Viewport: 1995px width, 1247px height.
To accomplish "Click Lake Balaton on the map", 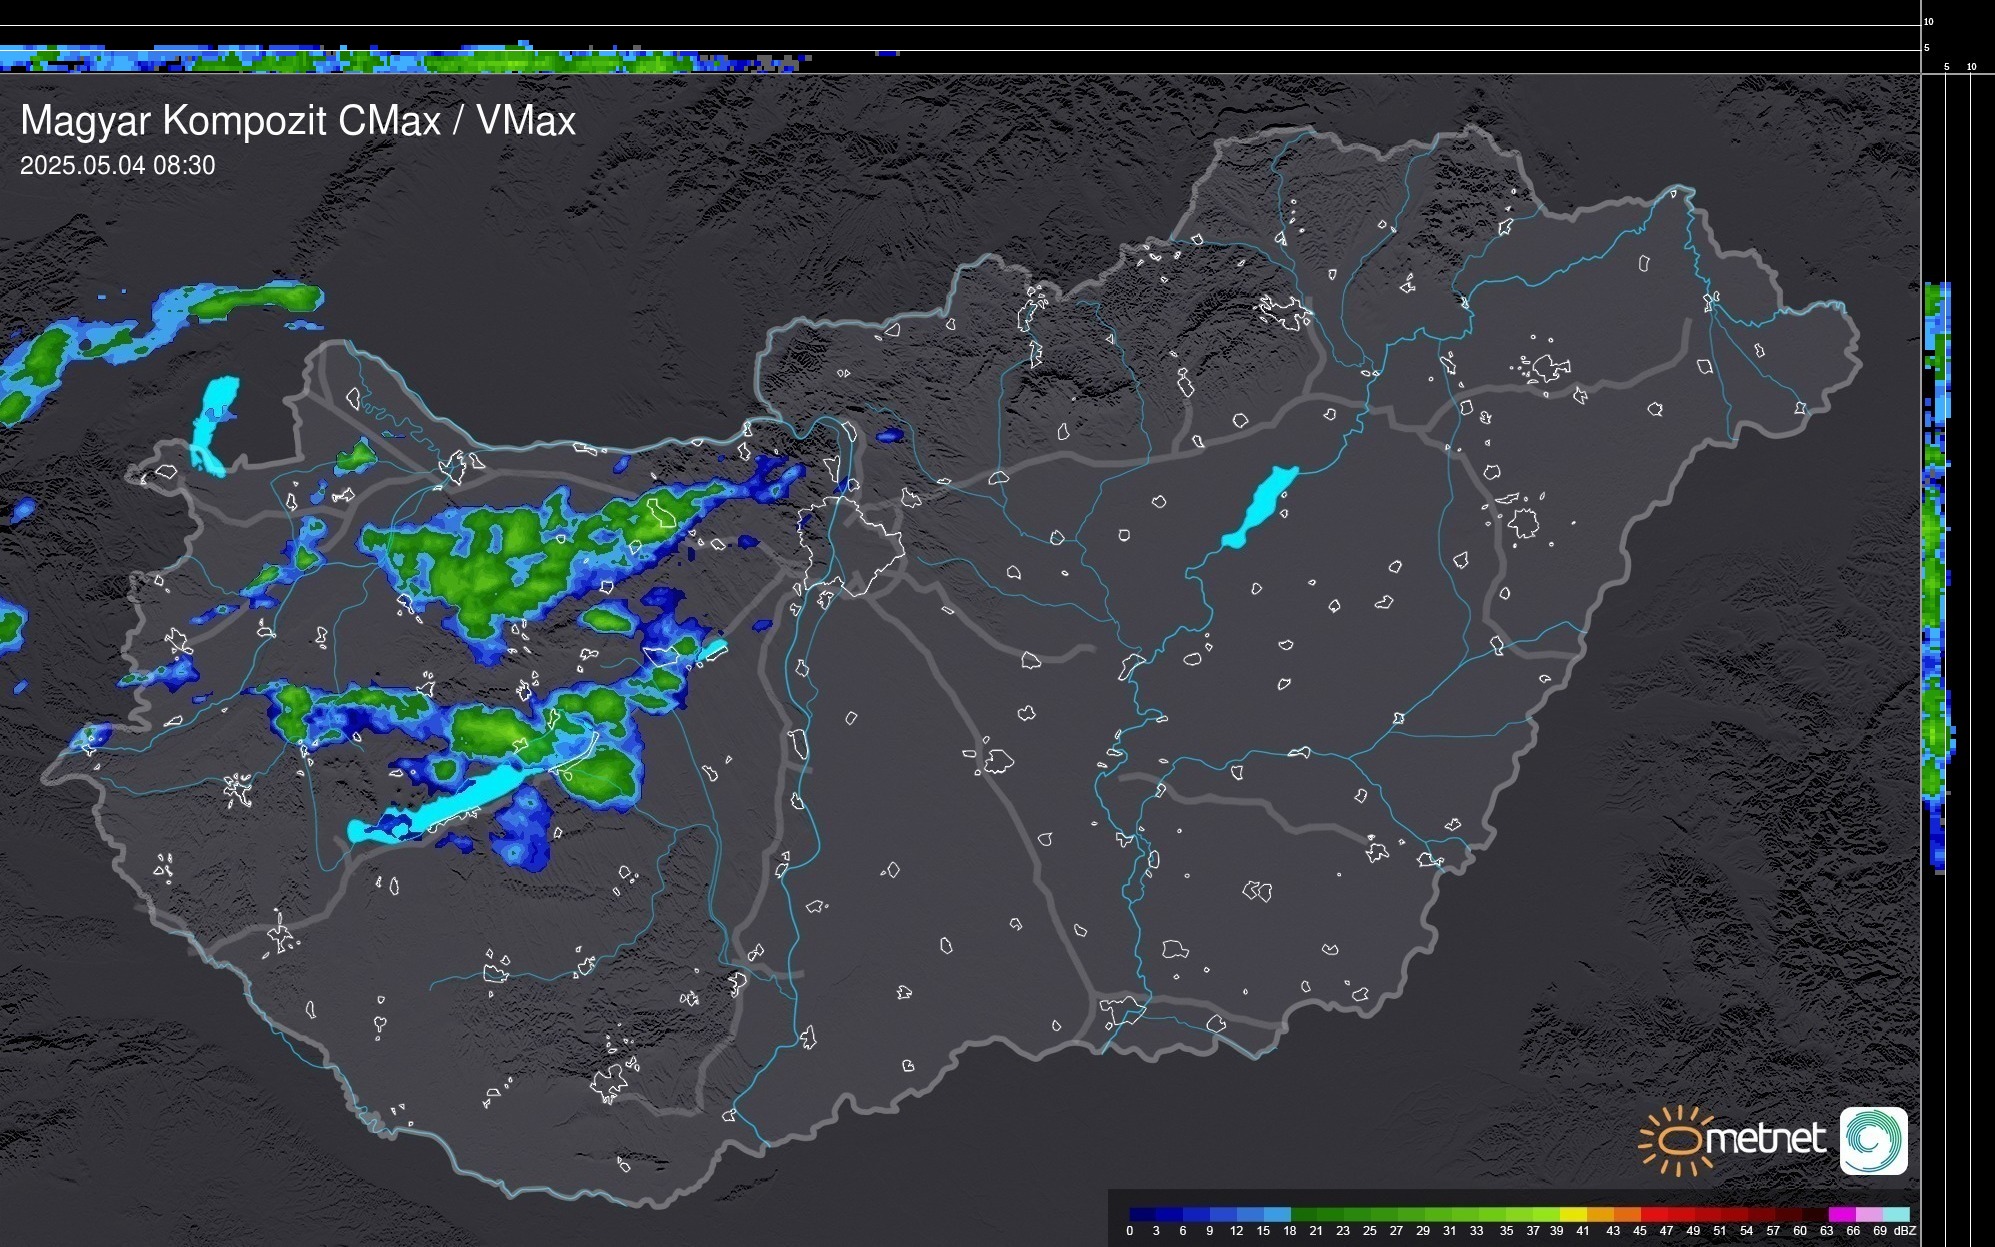I will (470, 800).
